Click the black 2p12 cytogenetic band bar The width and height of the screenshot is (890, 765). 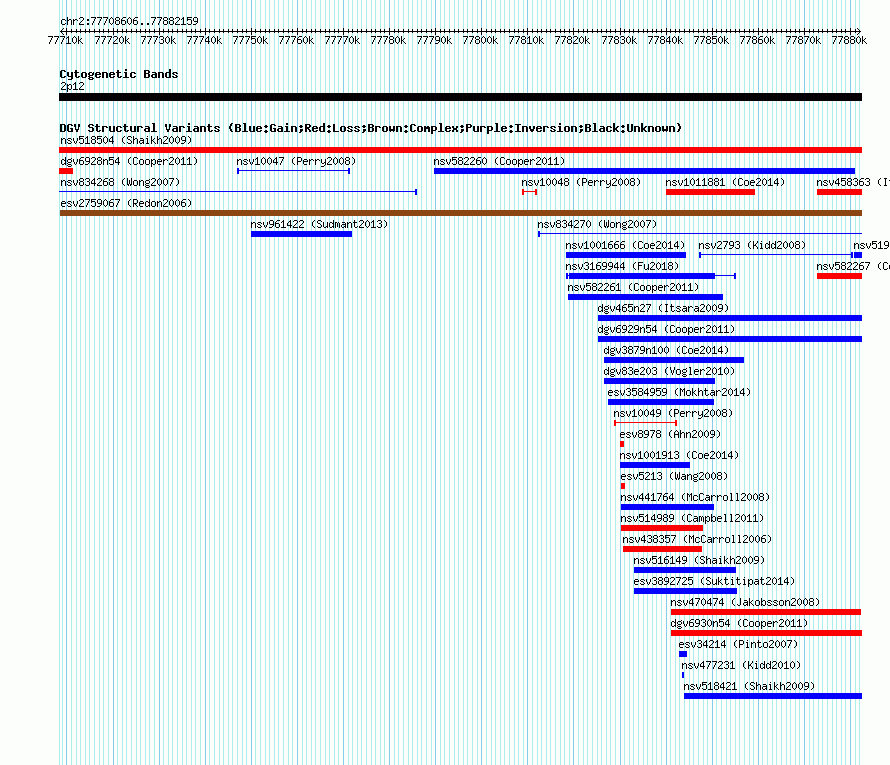coord(460,97)
